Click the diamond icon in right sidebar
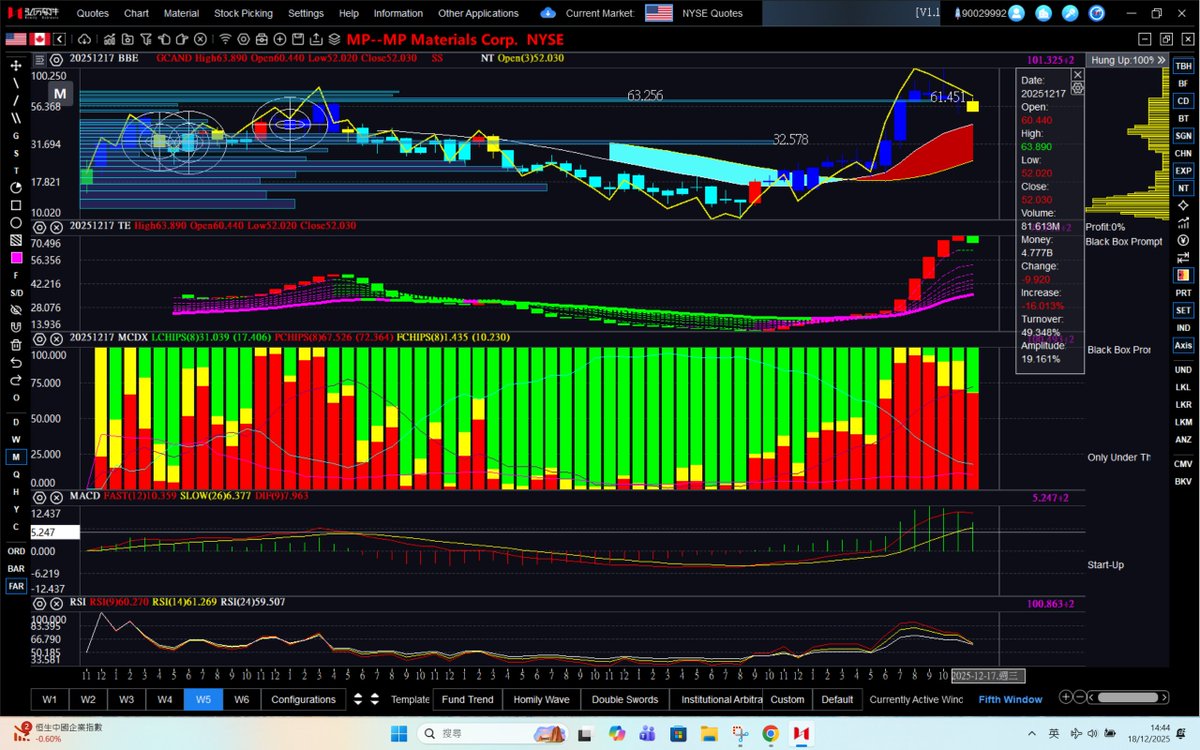 pos(1183,206)
